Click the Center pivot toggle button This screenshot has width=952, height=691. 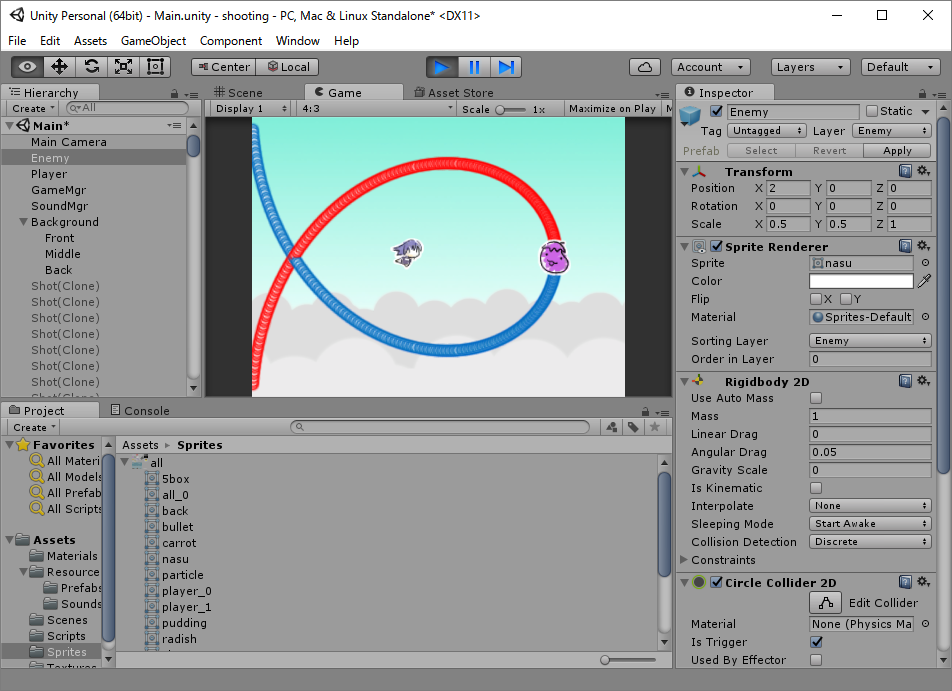pos(223,67)
